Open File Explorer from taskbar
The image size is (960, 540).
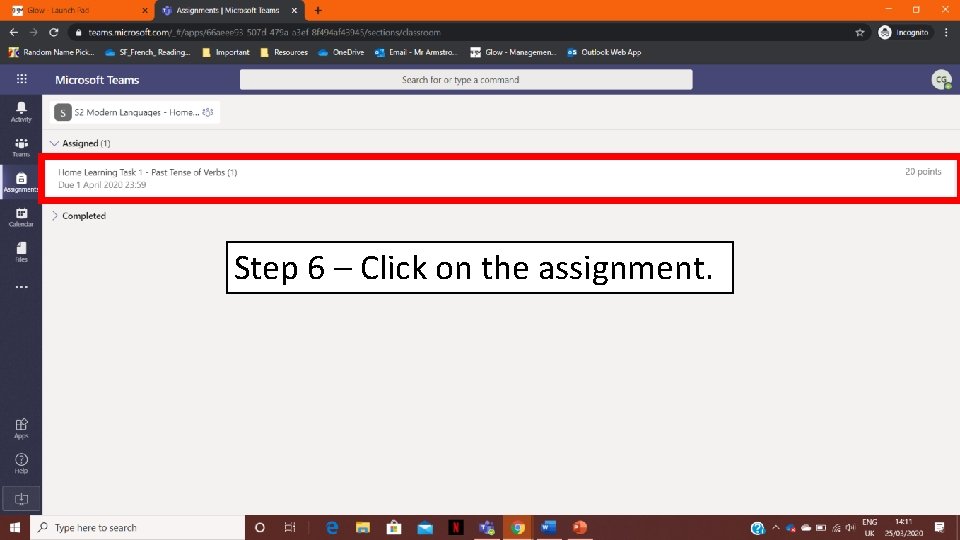coord(362,527)
